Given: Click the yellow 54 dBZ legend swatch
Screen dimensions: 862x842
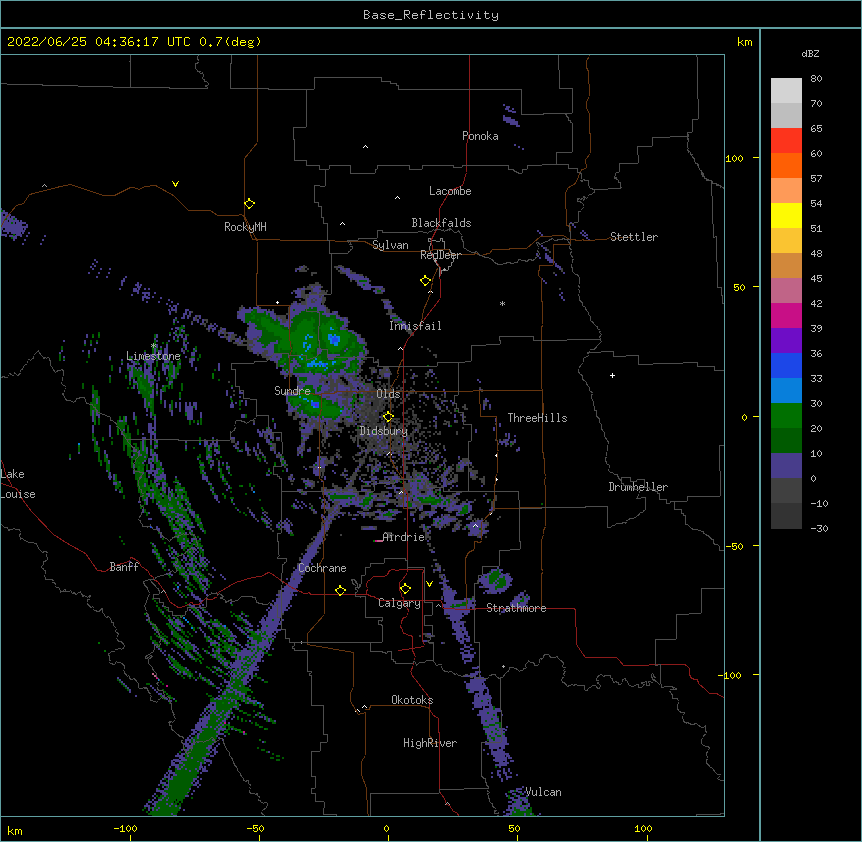Looking at the screenshot, I should coord(786,215).
